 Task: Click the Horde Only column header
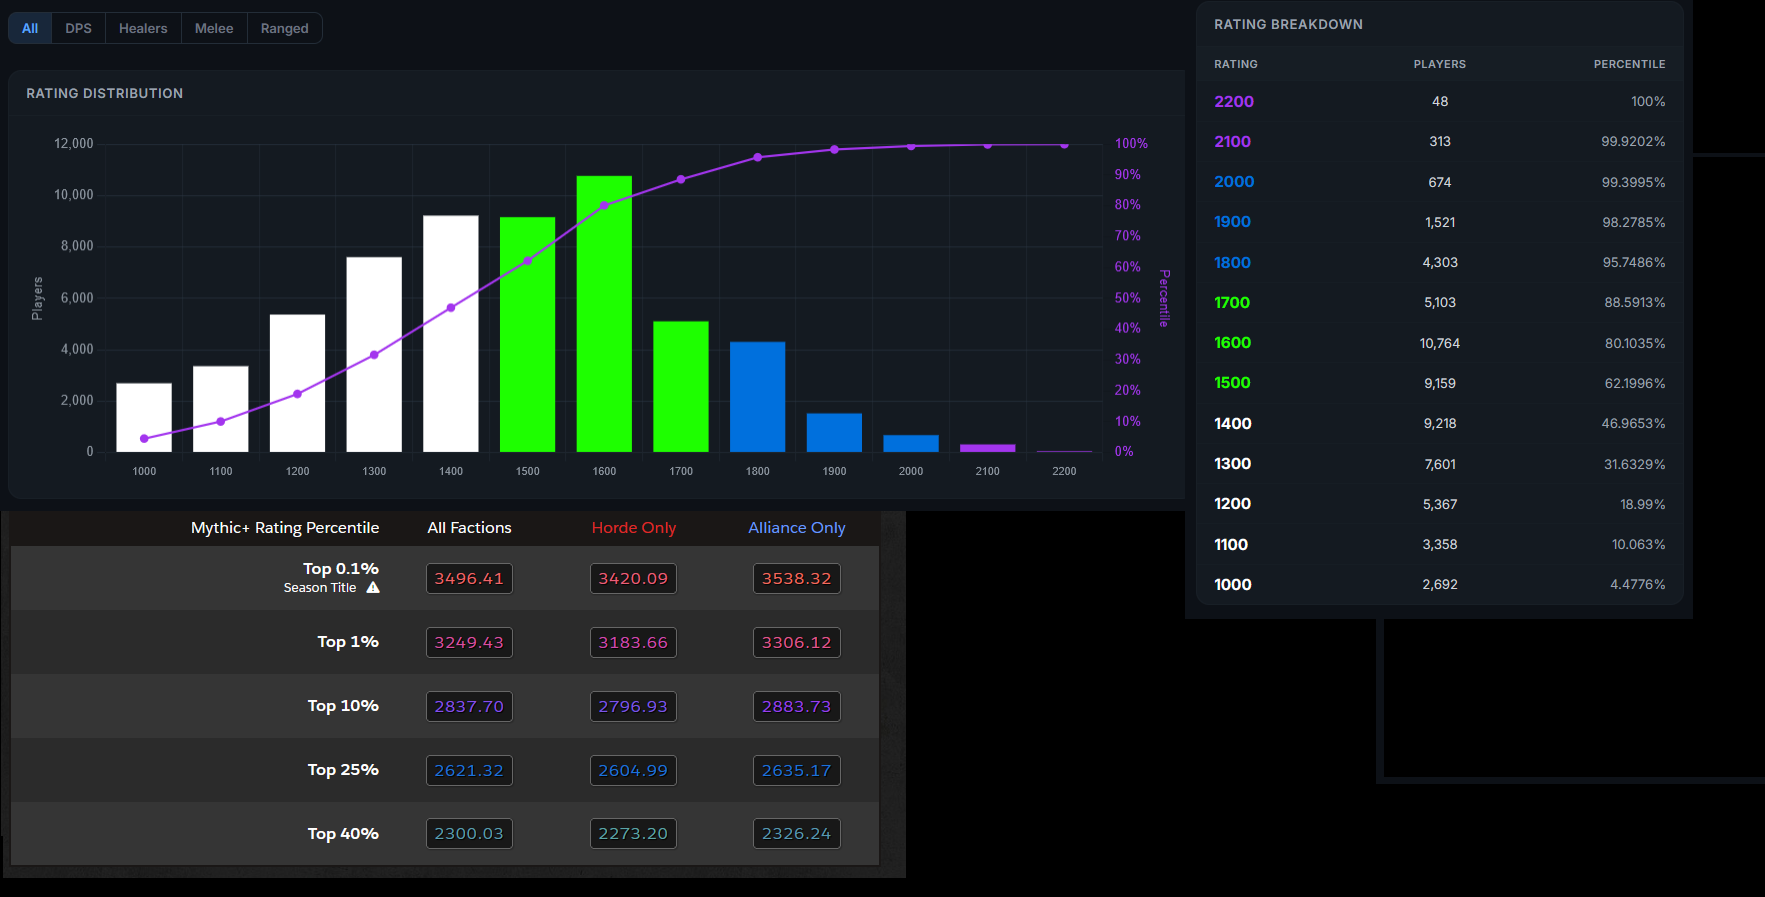pos(634,528)
